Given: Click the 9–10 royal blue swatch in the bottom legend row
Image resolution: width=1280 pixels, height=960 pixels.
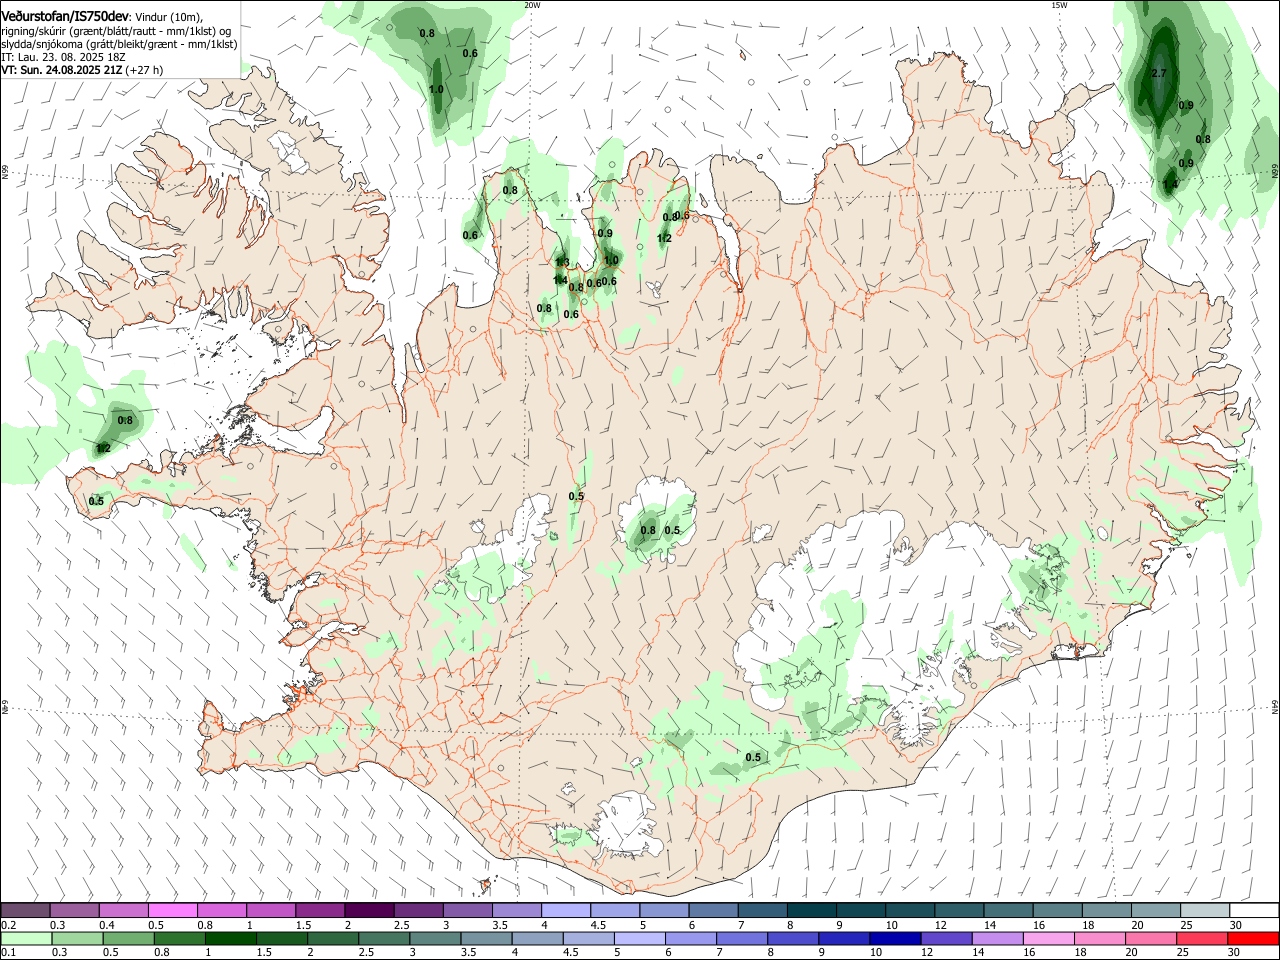Looking at the screenshot, I should [844, 939].
